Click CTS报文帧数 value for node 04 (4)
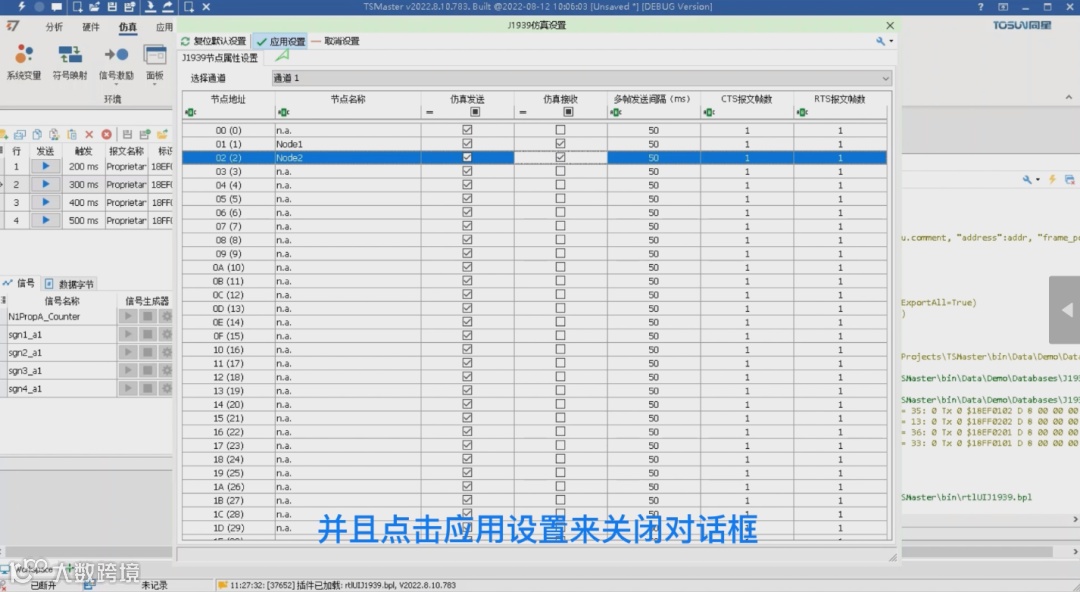Screen dimensions: 1080x592 pos(747,185)
